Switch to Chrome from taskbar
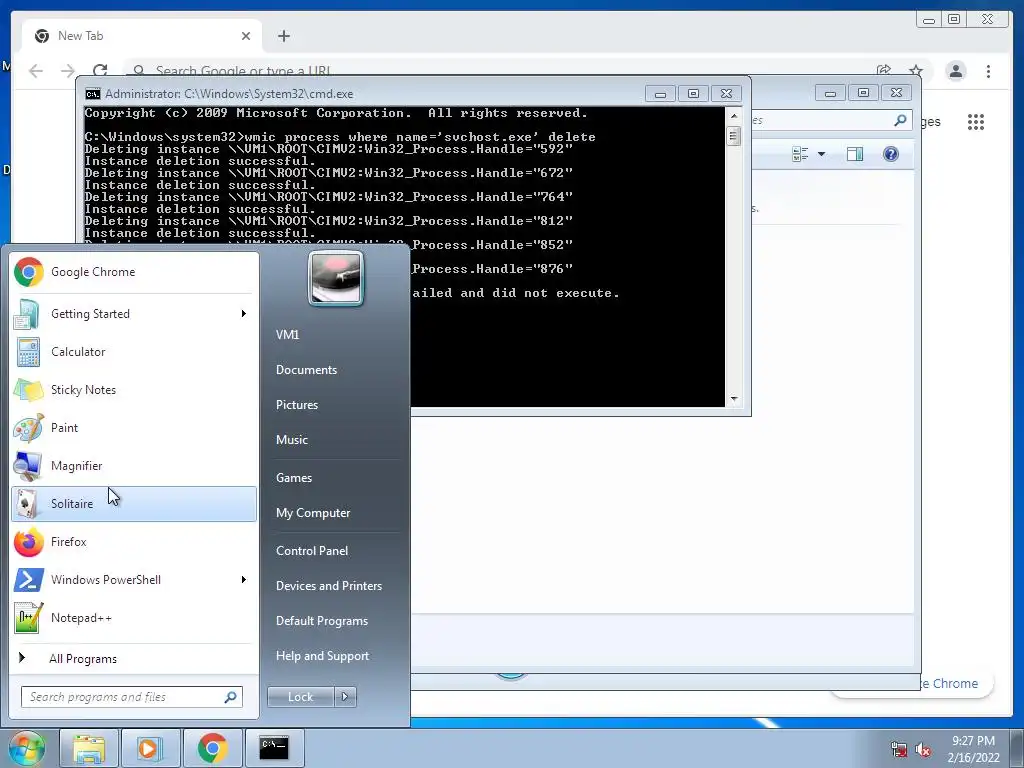 pyautogui.click(x=212, y=748)
